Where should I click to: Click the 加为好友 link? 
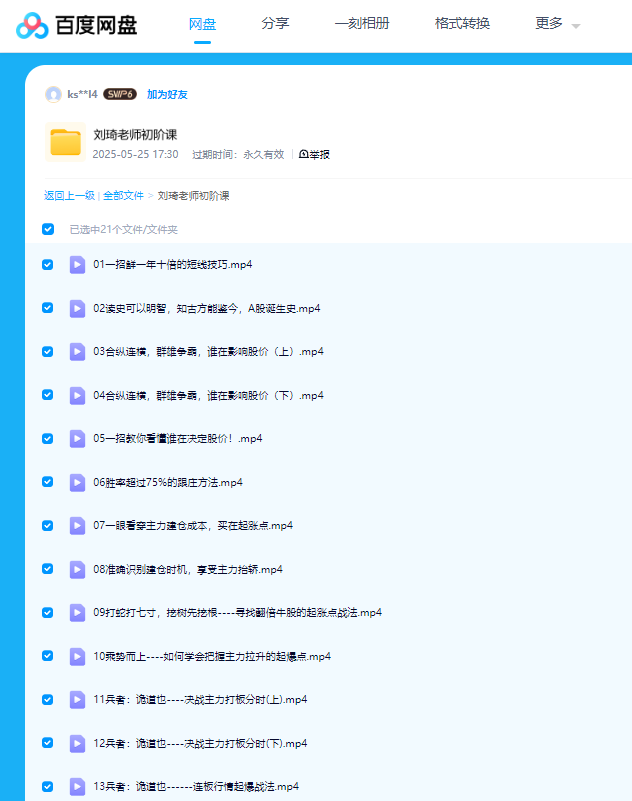coord(167,95)
